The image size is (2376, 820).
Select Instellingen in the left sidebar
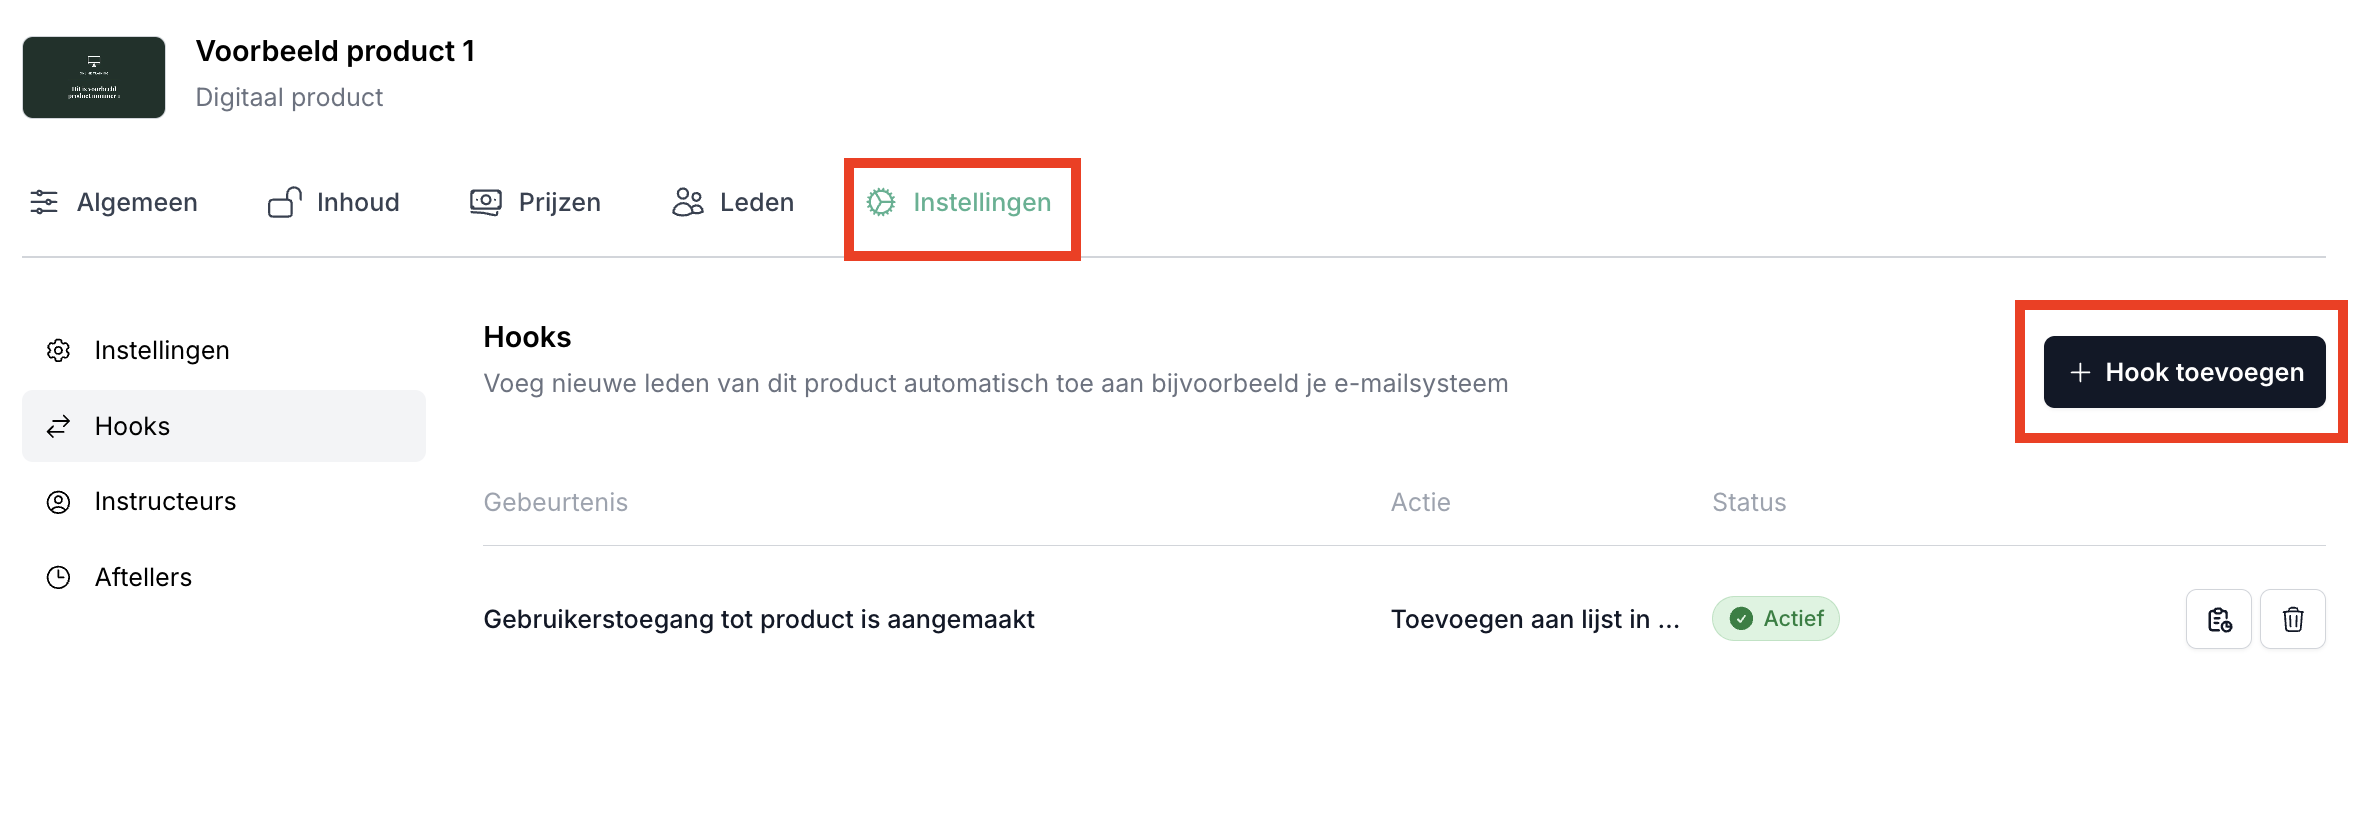(162, 350)
